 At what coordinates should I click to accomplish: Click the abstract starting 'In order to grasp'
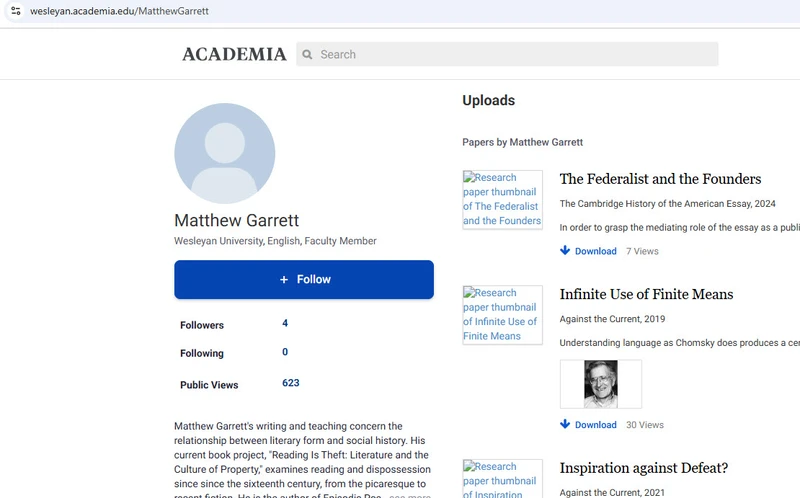pyautogui.click(x=680, y=228)
